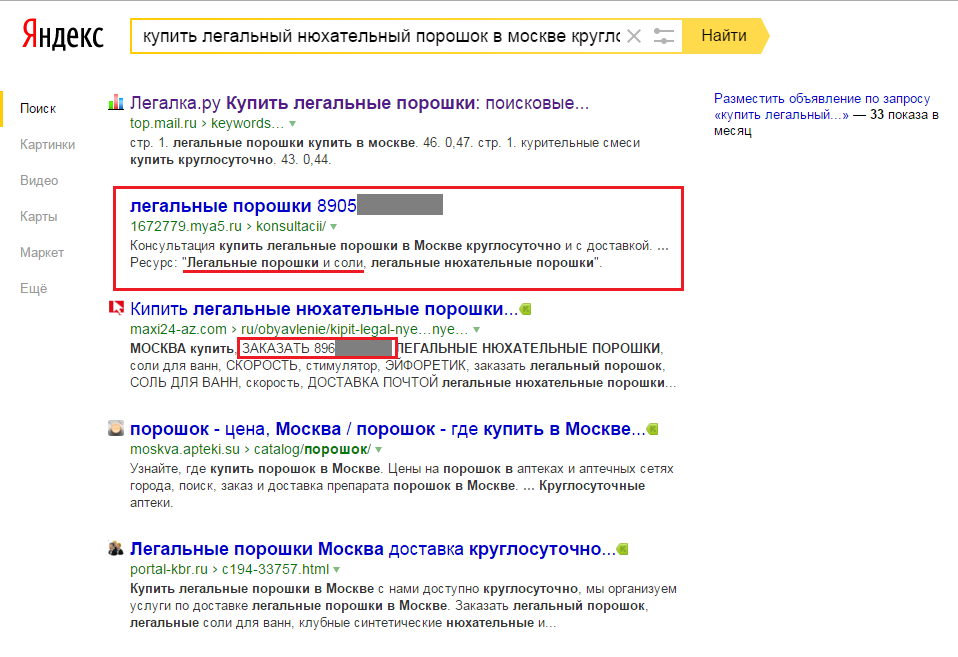Open the maxi24-az.com domain link
Viewport: 958px width, 657px height.
click(178, 329)
